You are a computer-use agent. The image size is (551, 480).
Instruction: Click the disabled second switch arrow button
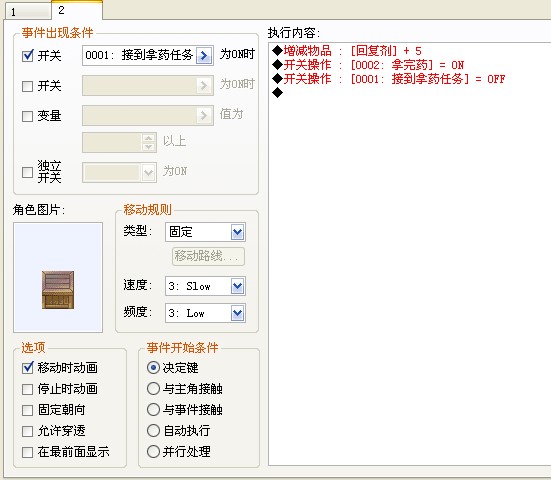coord(204,85)
